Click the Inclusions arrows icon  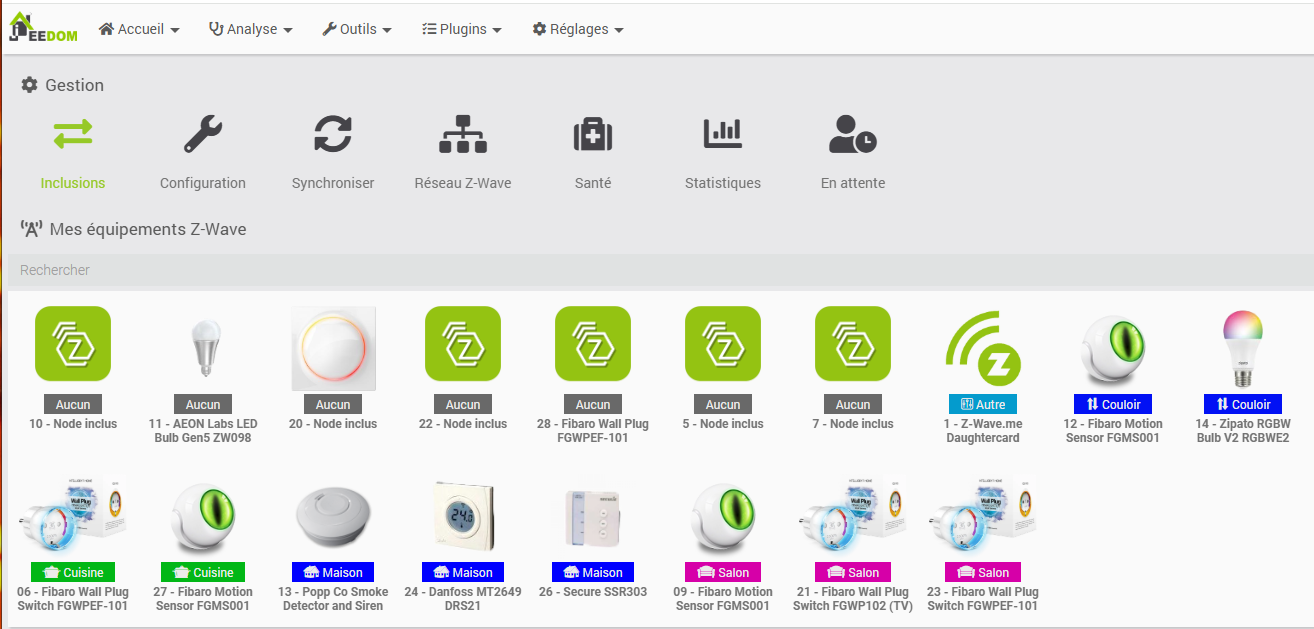point(73,133)
